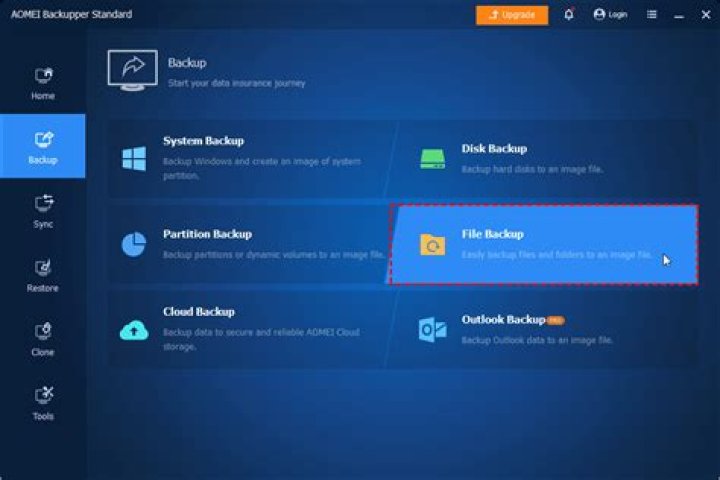
Task: Click the Login account link
Action: coord(610,15)
